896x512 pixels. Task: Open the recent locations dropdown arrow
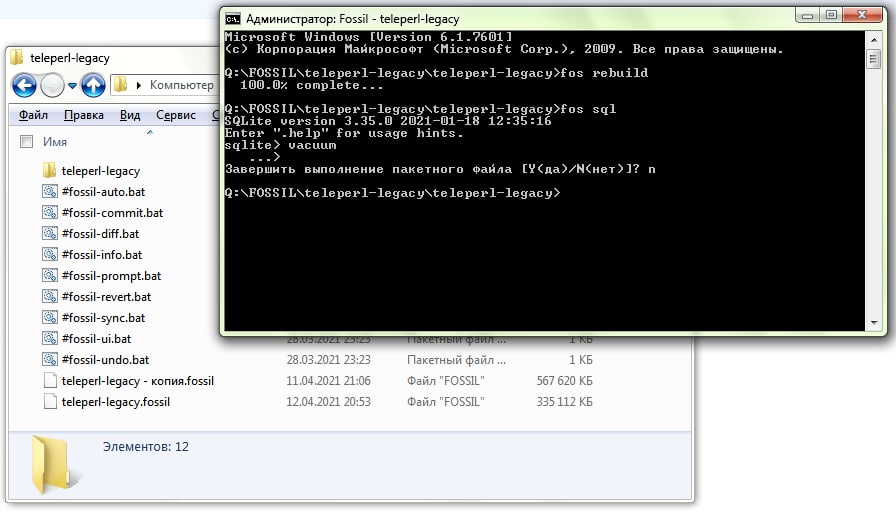[x=73, y=86]
